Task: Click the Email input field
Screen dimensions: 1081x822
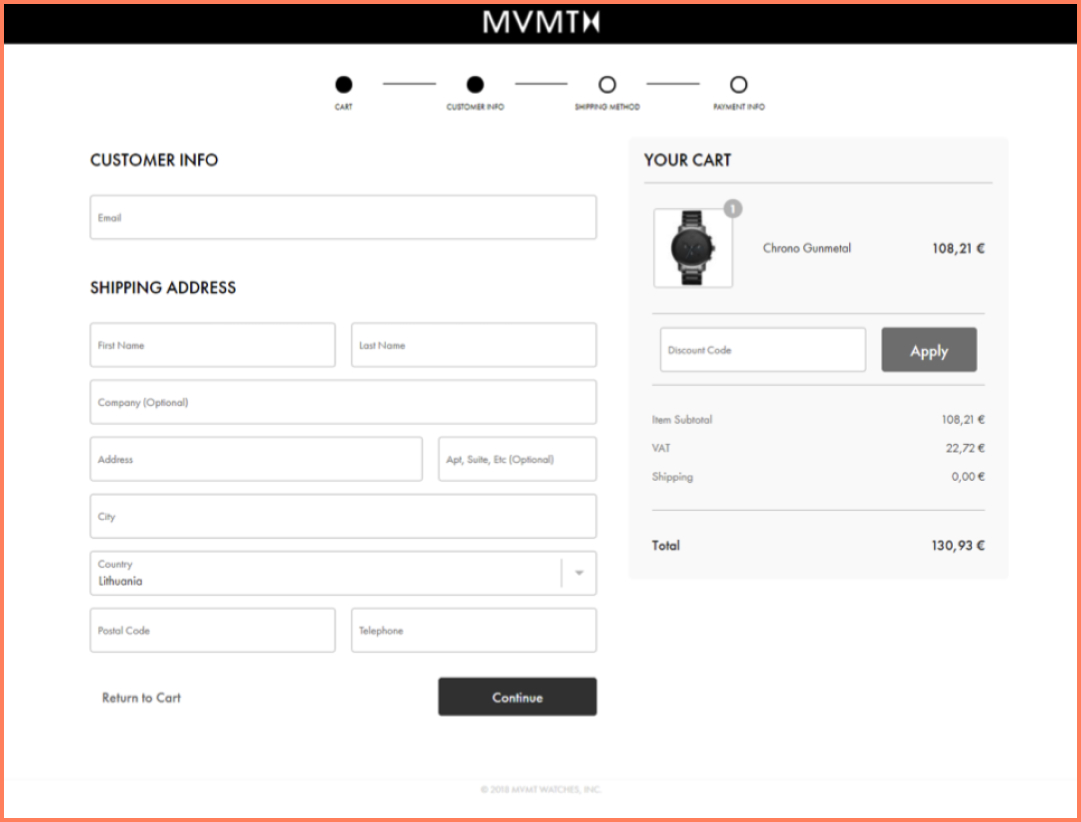Action: tap(343, 217)
